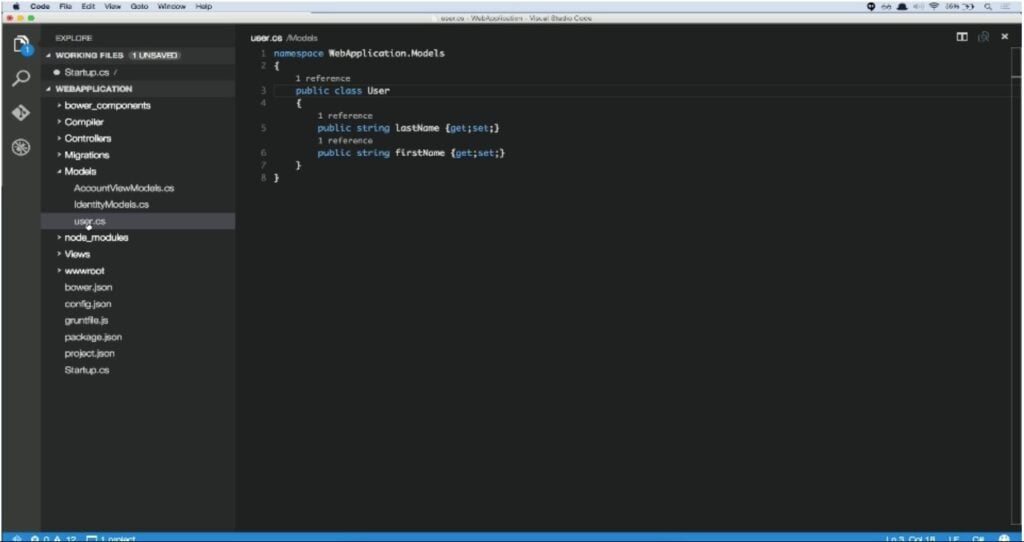Click the user.cs editor title
The image size is (1024, 542).
point(266,38)
